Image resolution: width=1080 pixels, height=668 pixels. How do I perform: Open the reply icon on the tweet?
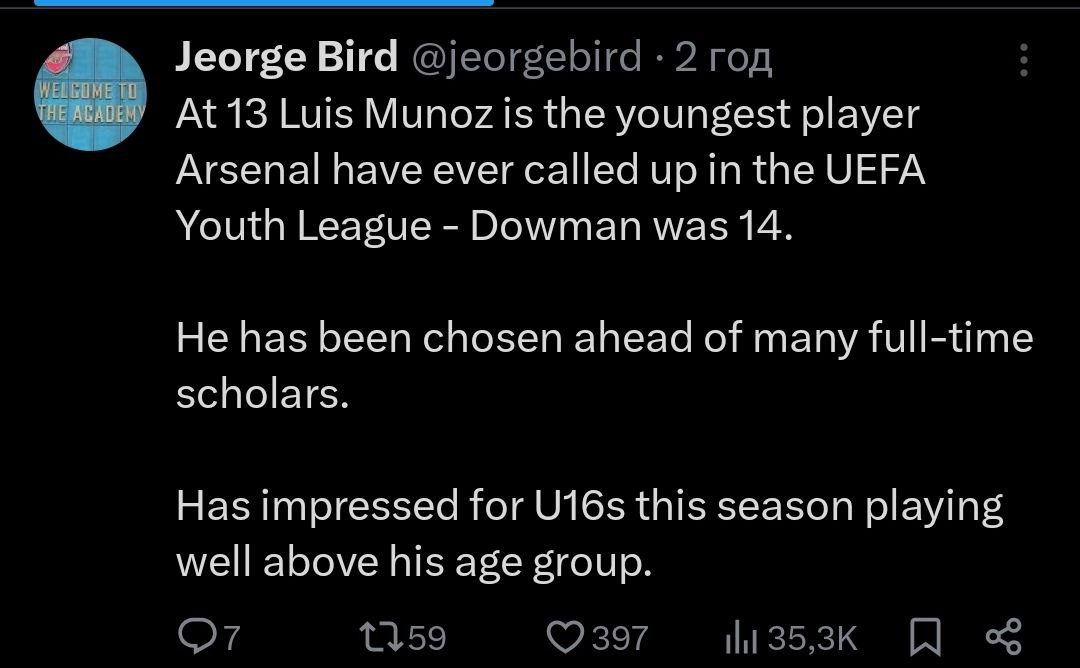pos(192,637)
